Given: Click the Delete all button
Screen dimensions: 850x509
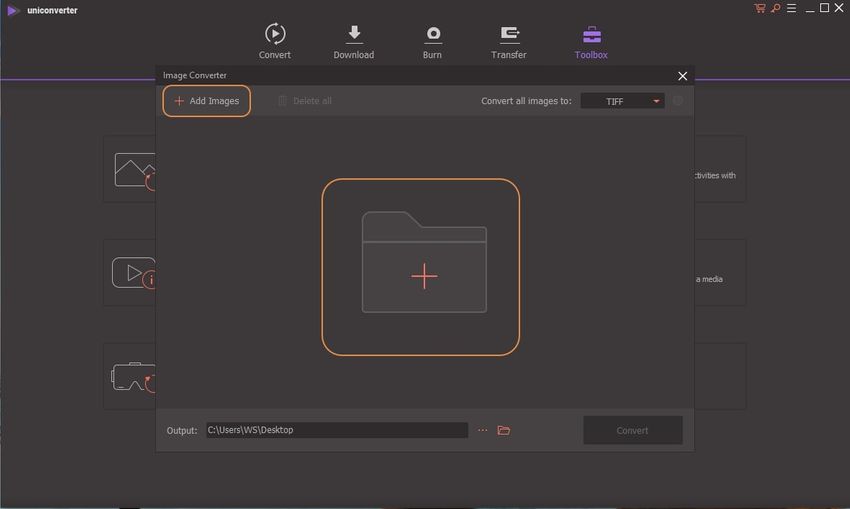Looking at the screenshot, I should tap(304, 101).
